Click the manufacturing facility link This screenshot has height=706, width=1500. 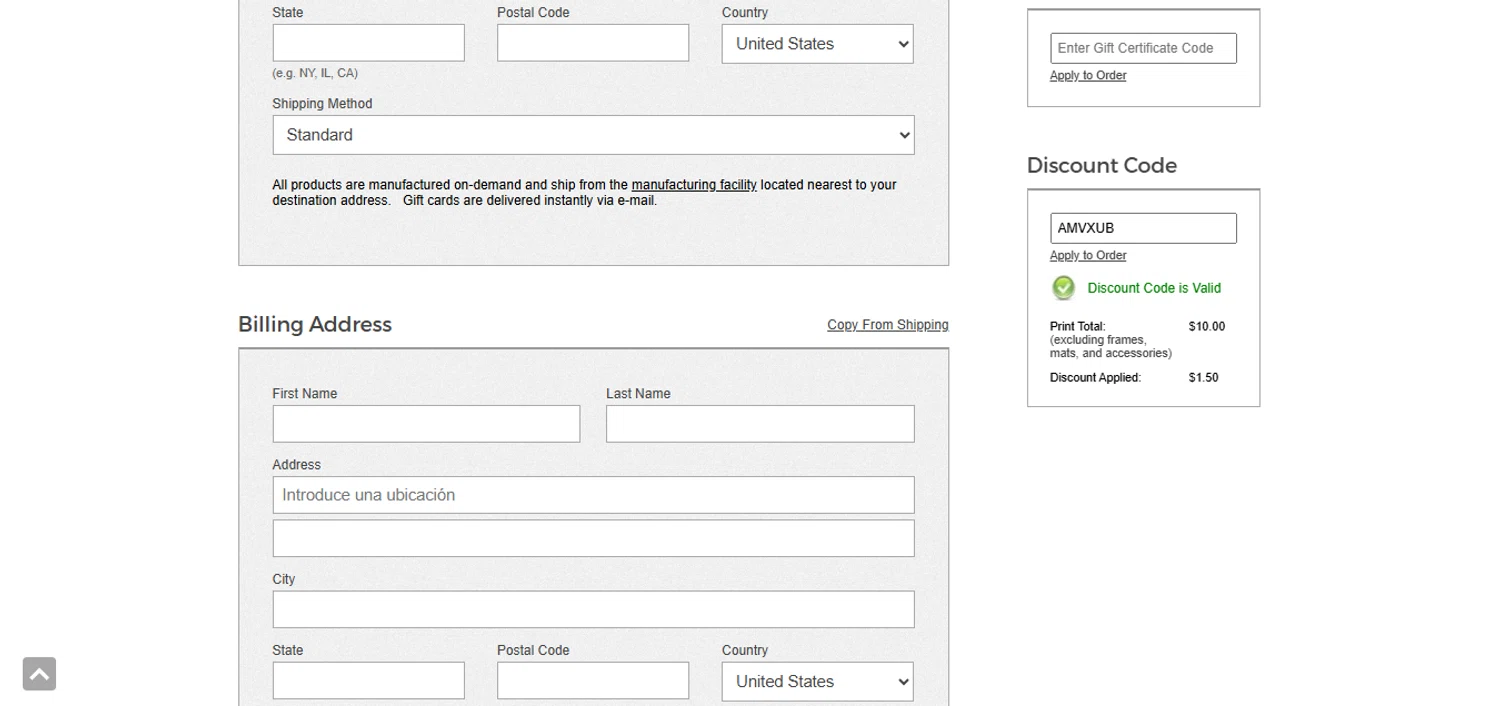[x=694, y=185]
